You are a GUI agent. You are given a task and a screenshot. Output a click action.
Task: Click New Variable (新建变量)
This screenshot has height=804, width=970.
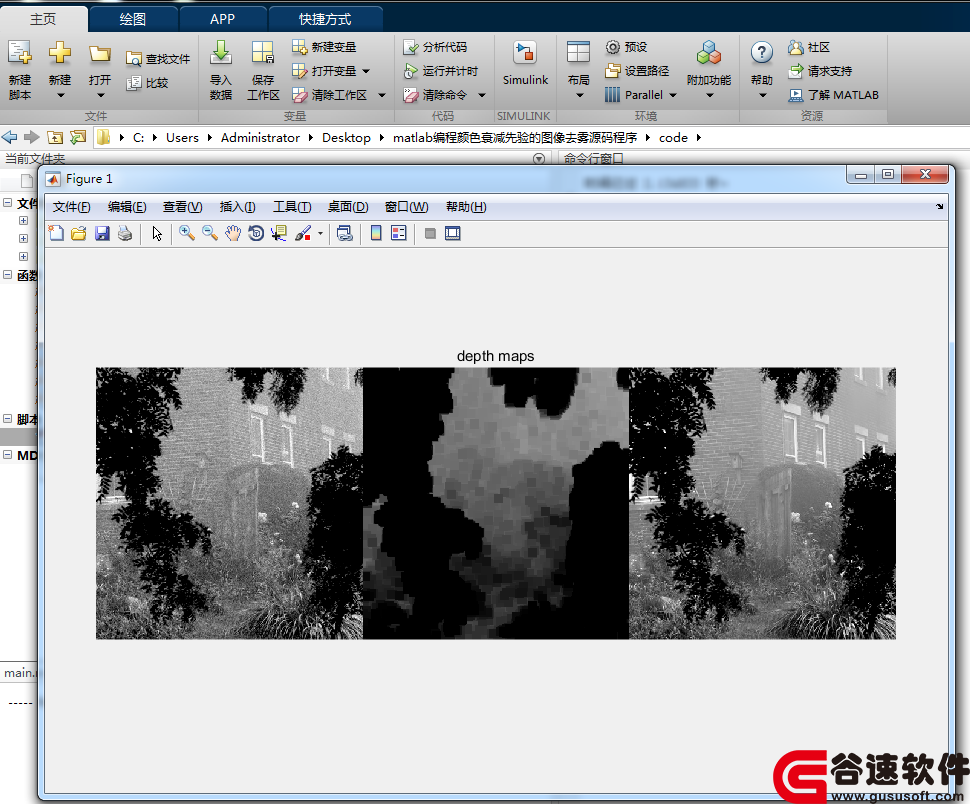point(324,47)
